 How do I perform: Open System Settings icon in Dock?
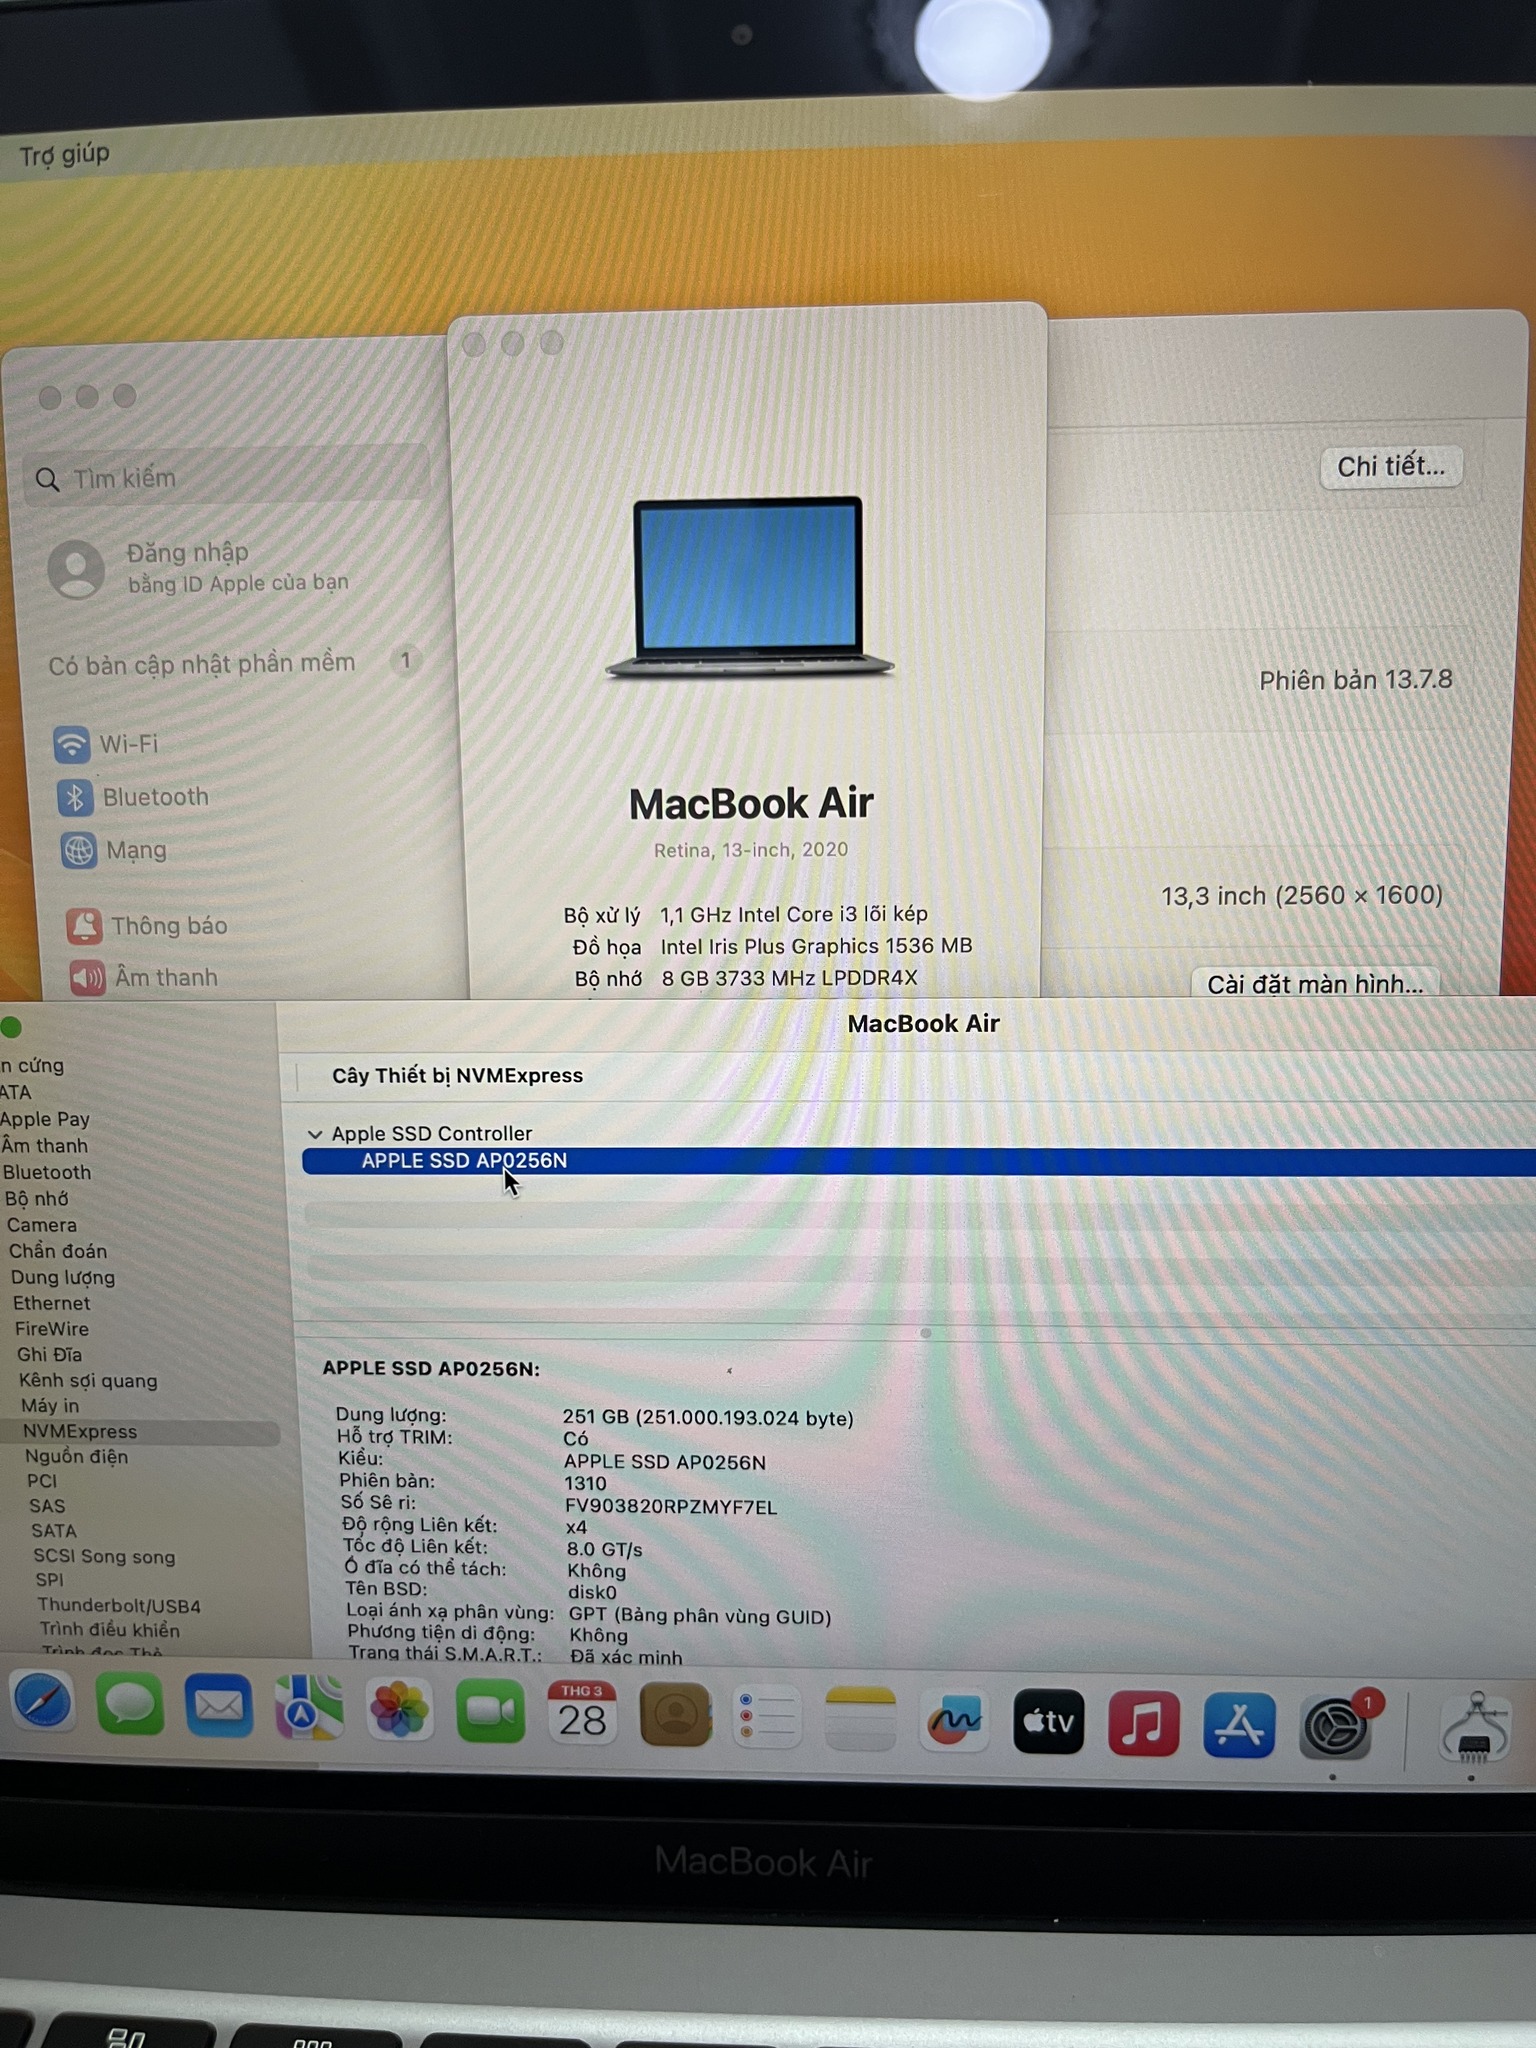(1335, 1727)
